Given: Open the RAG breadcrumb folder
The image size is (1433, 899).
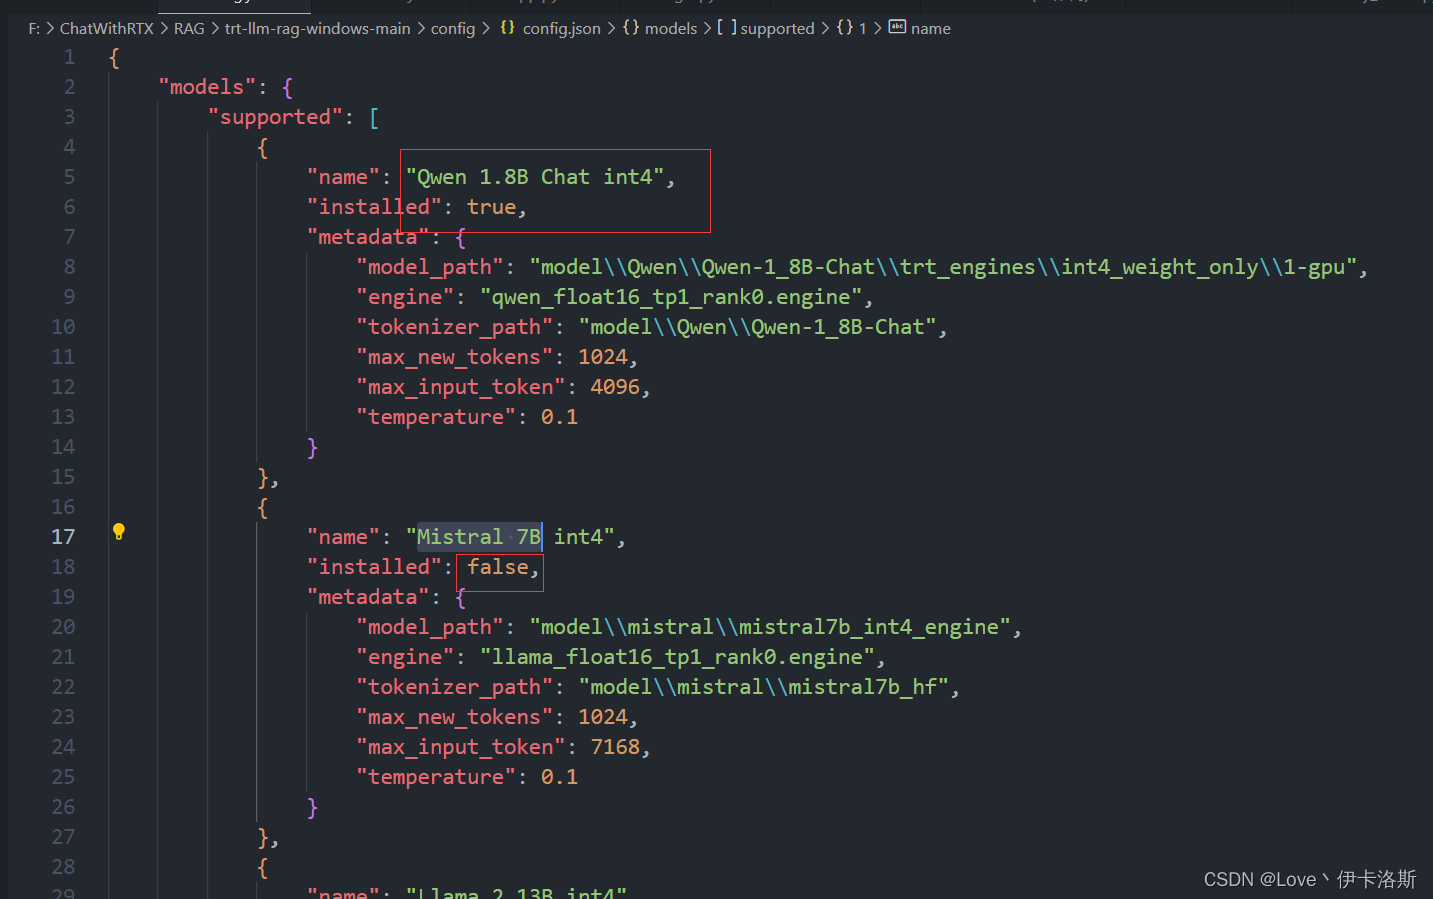Looking at the screenshot, I should point(189,28).
